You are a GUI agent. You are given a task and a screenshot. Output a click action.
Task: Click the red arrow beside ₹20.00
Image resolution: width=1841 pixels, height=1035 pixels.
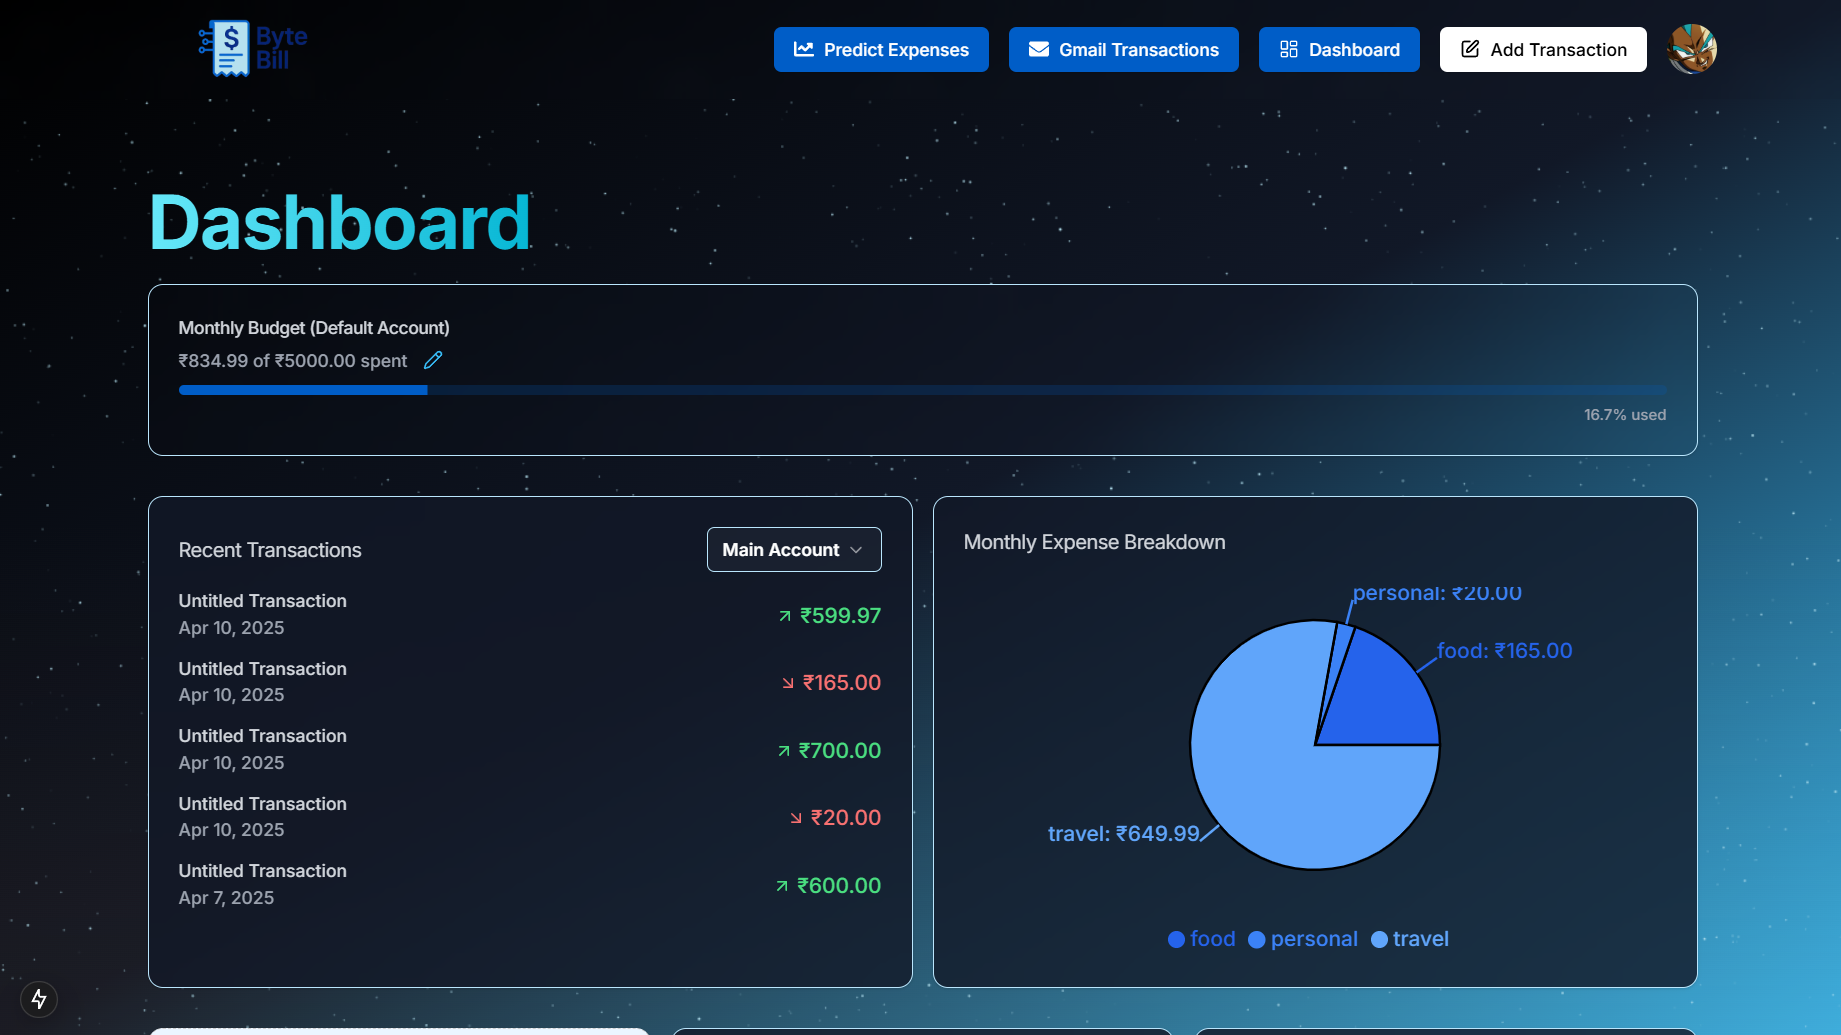[796, 818]
